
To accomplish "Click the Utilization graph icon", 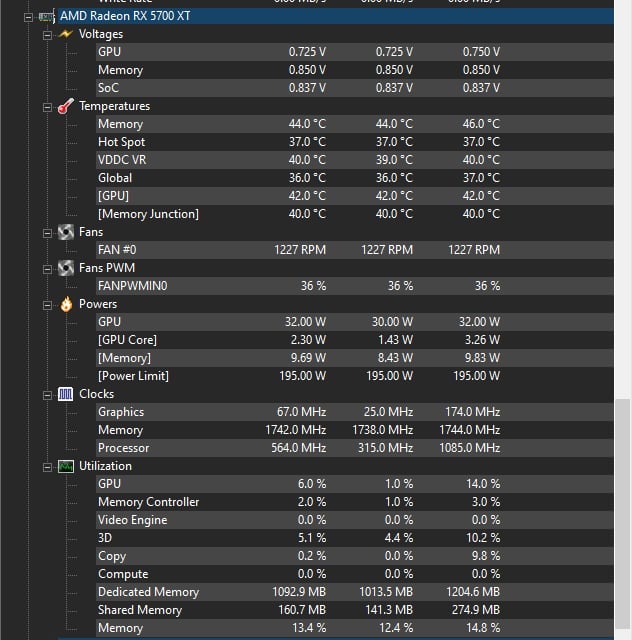I will [65, 466].
